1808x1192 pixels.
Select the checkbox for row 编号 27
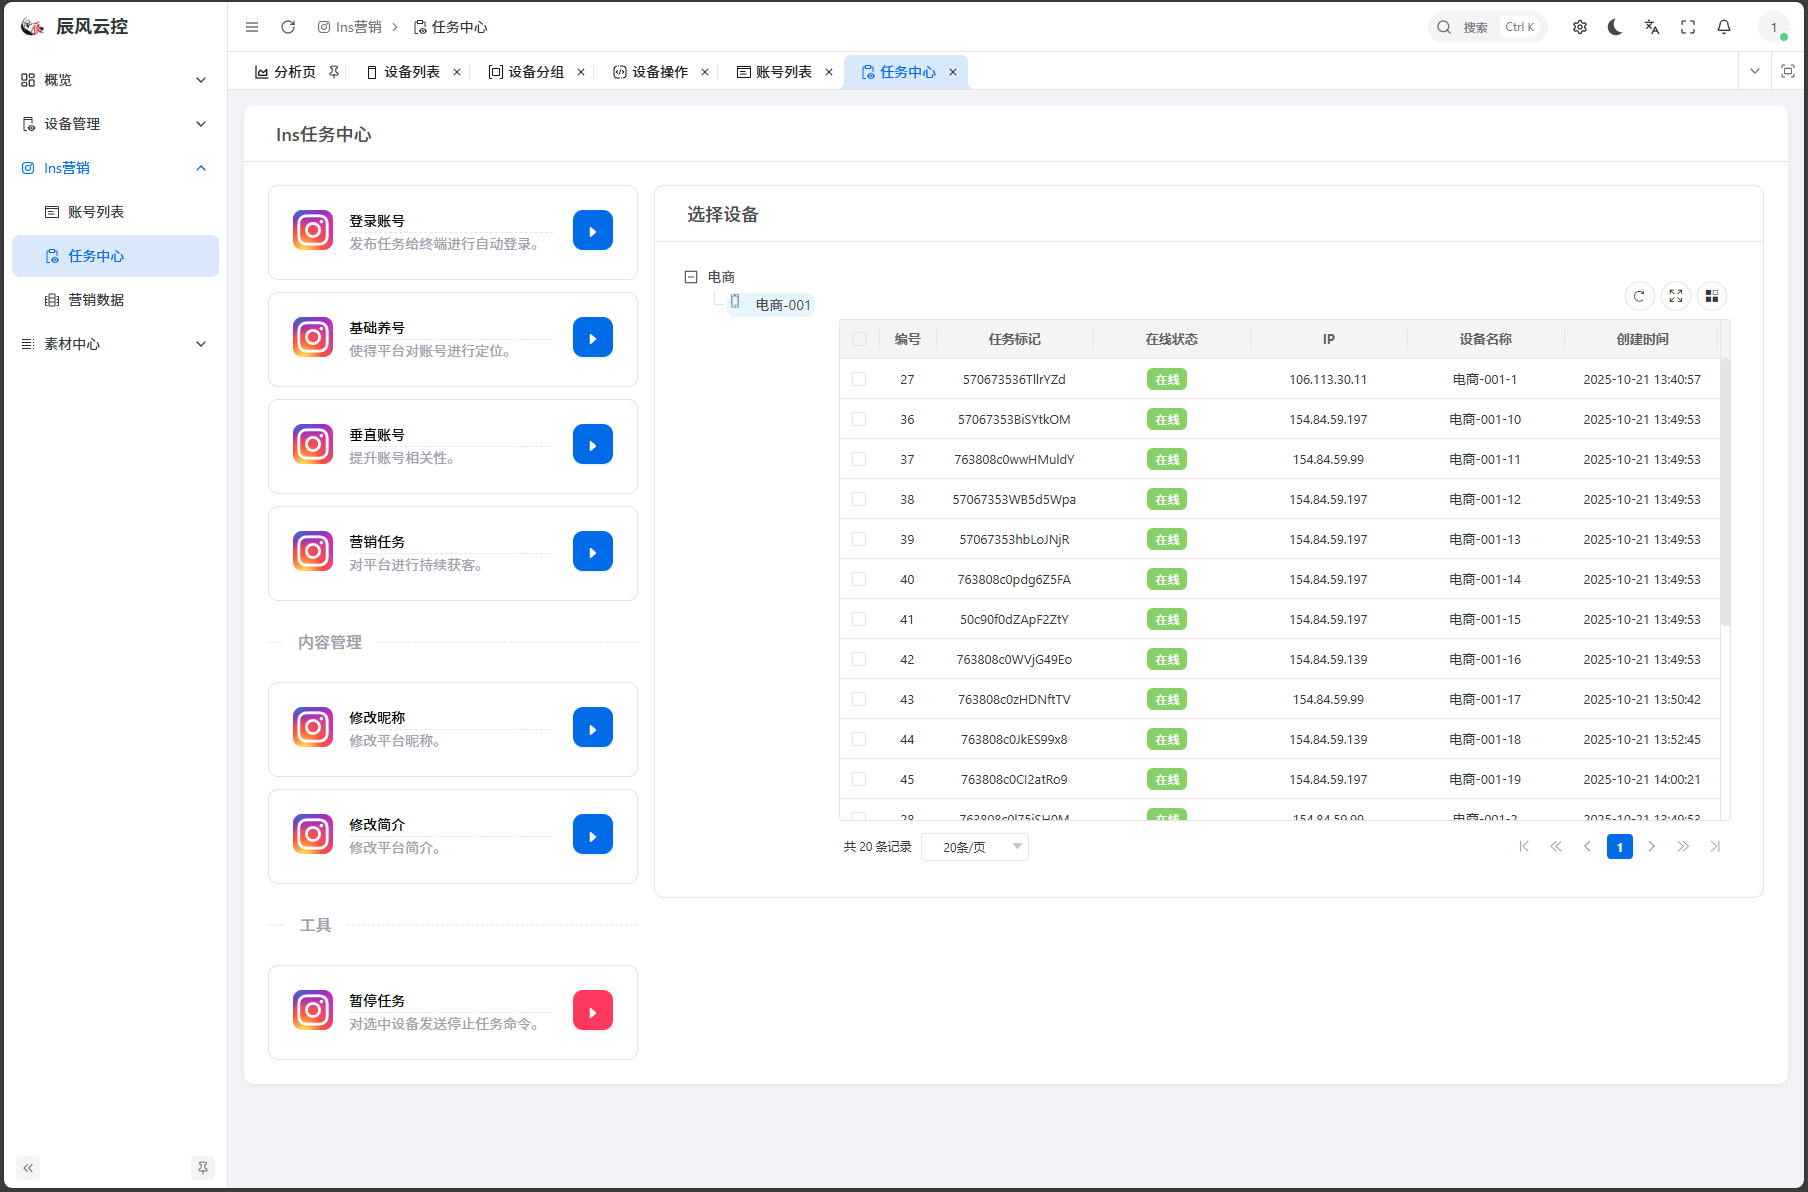coord(859,379)
